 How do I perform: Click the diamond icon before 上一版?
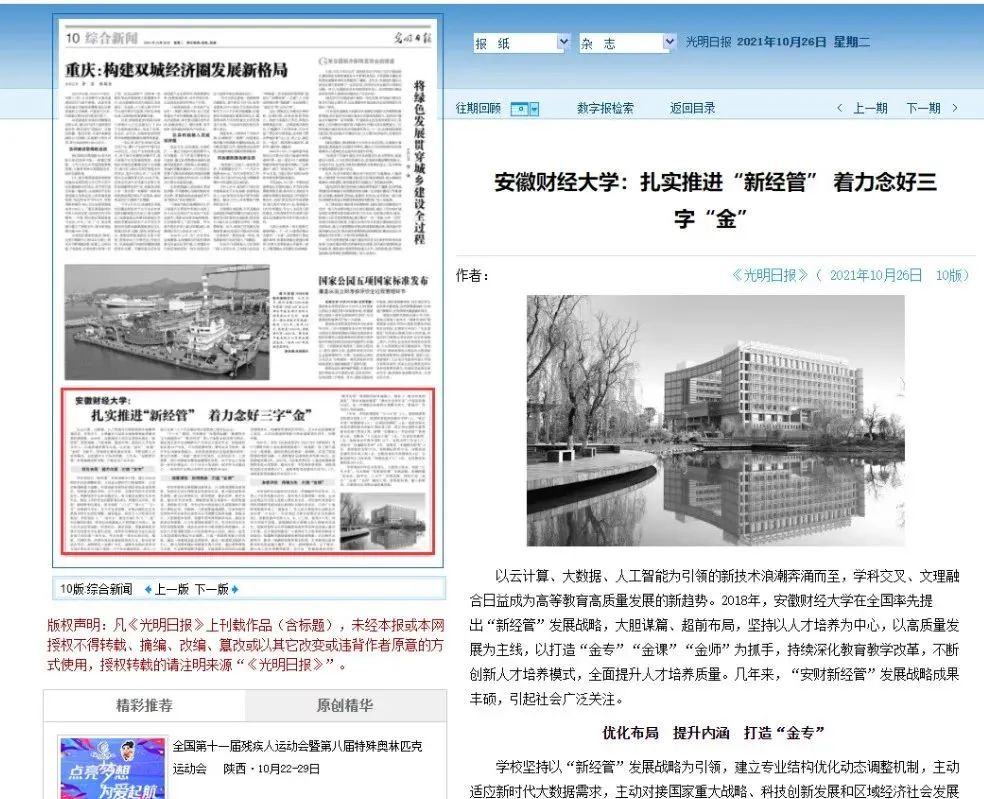148,588
